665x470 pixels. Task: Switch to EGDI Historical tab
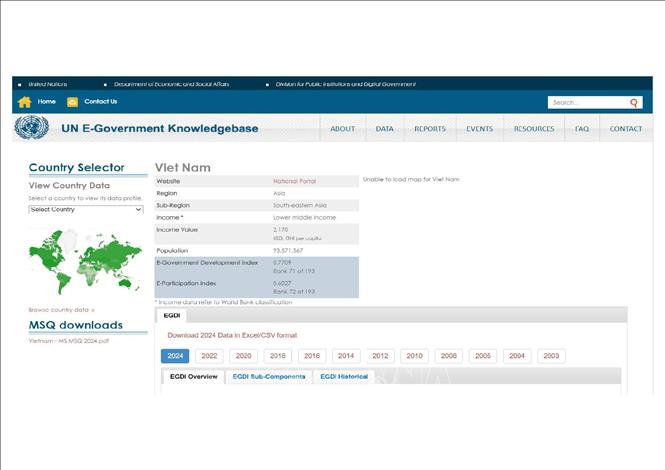tap(344, 377)
